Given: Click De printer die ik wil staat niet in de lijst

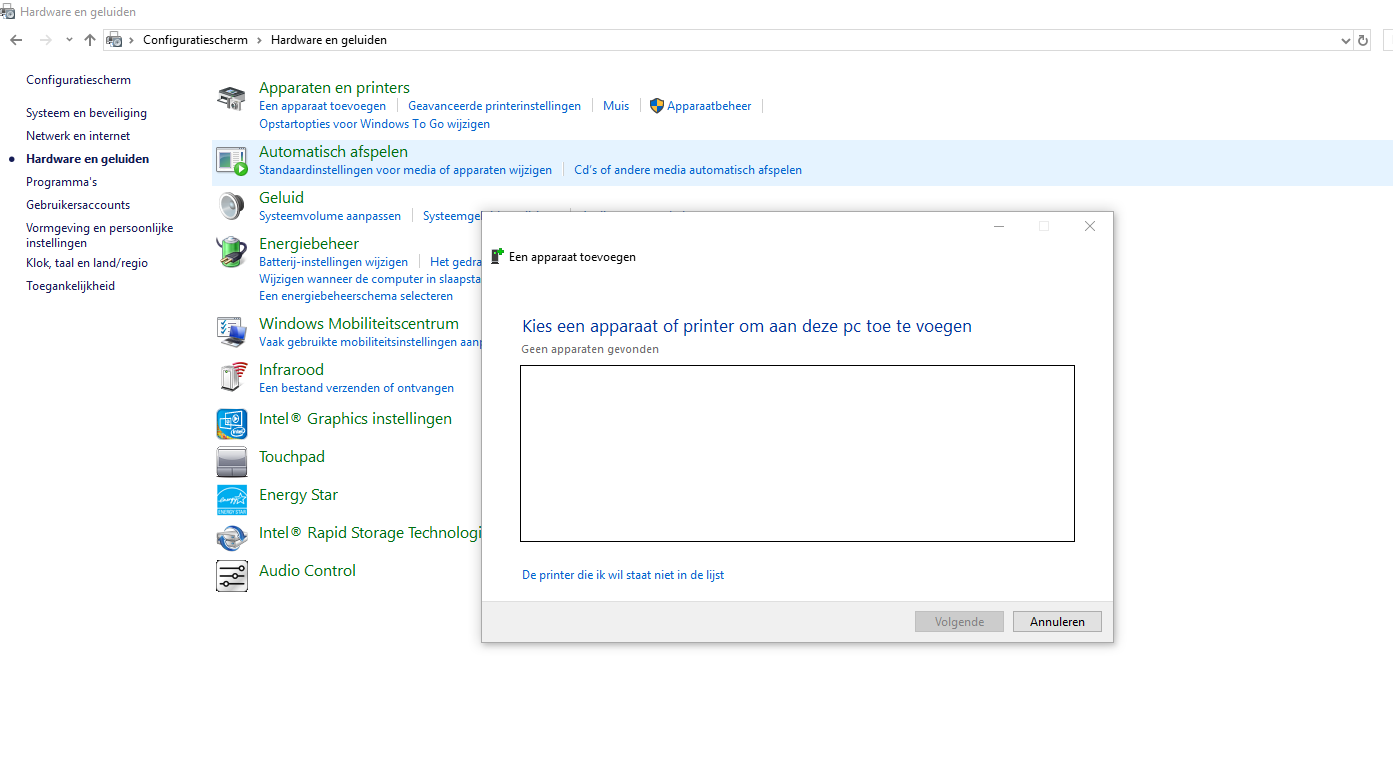Looking at the screenshot, I should click(623, 575).
